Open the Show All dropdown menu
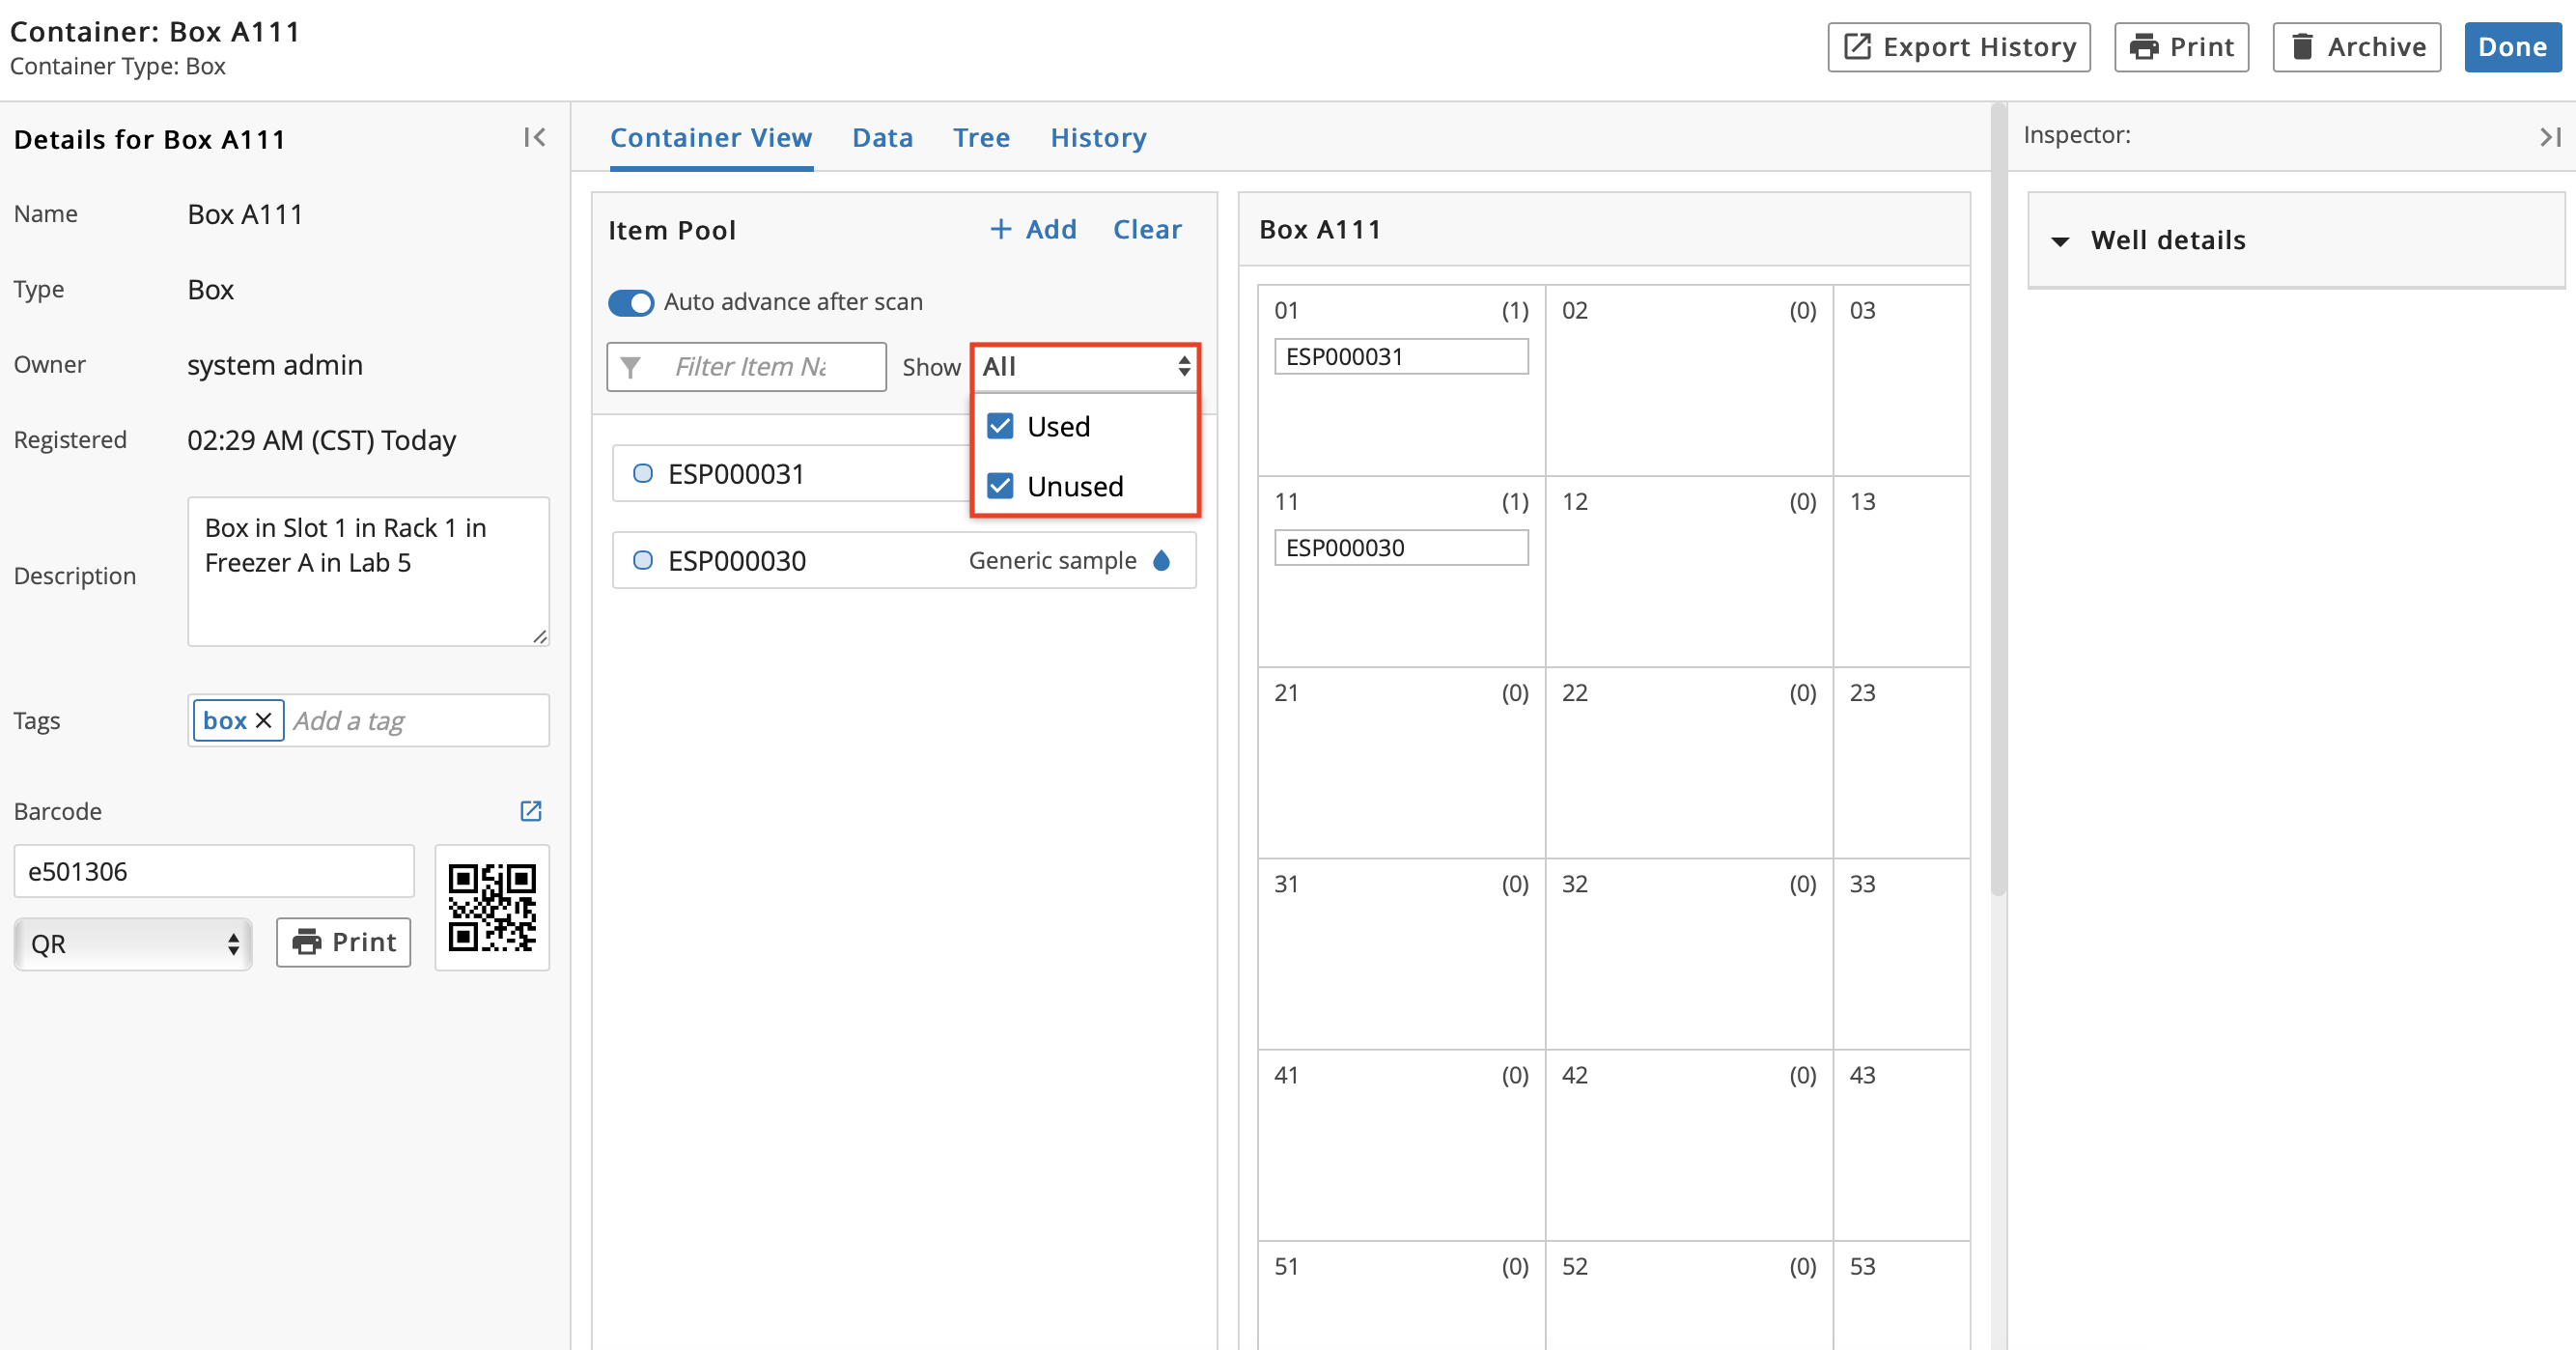The width and height of the screenshot is (2576, 1350). tap(1087, 367)
